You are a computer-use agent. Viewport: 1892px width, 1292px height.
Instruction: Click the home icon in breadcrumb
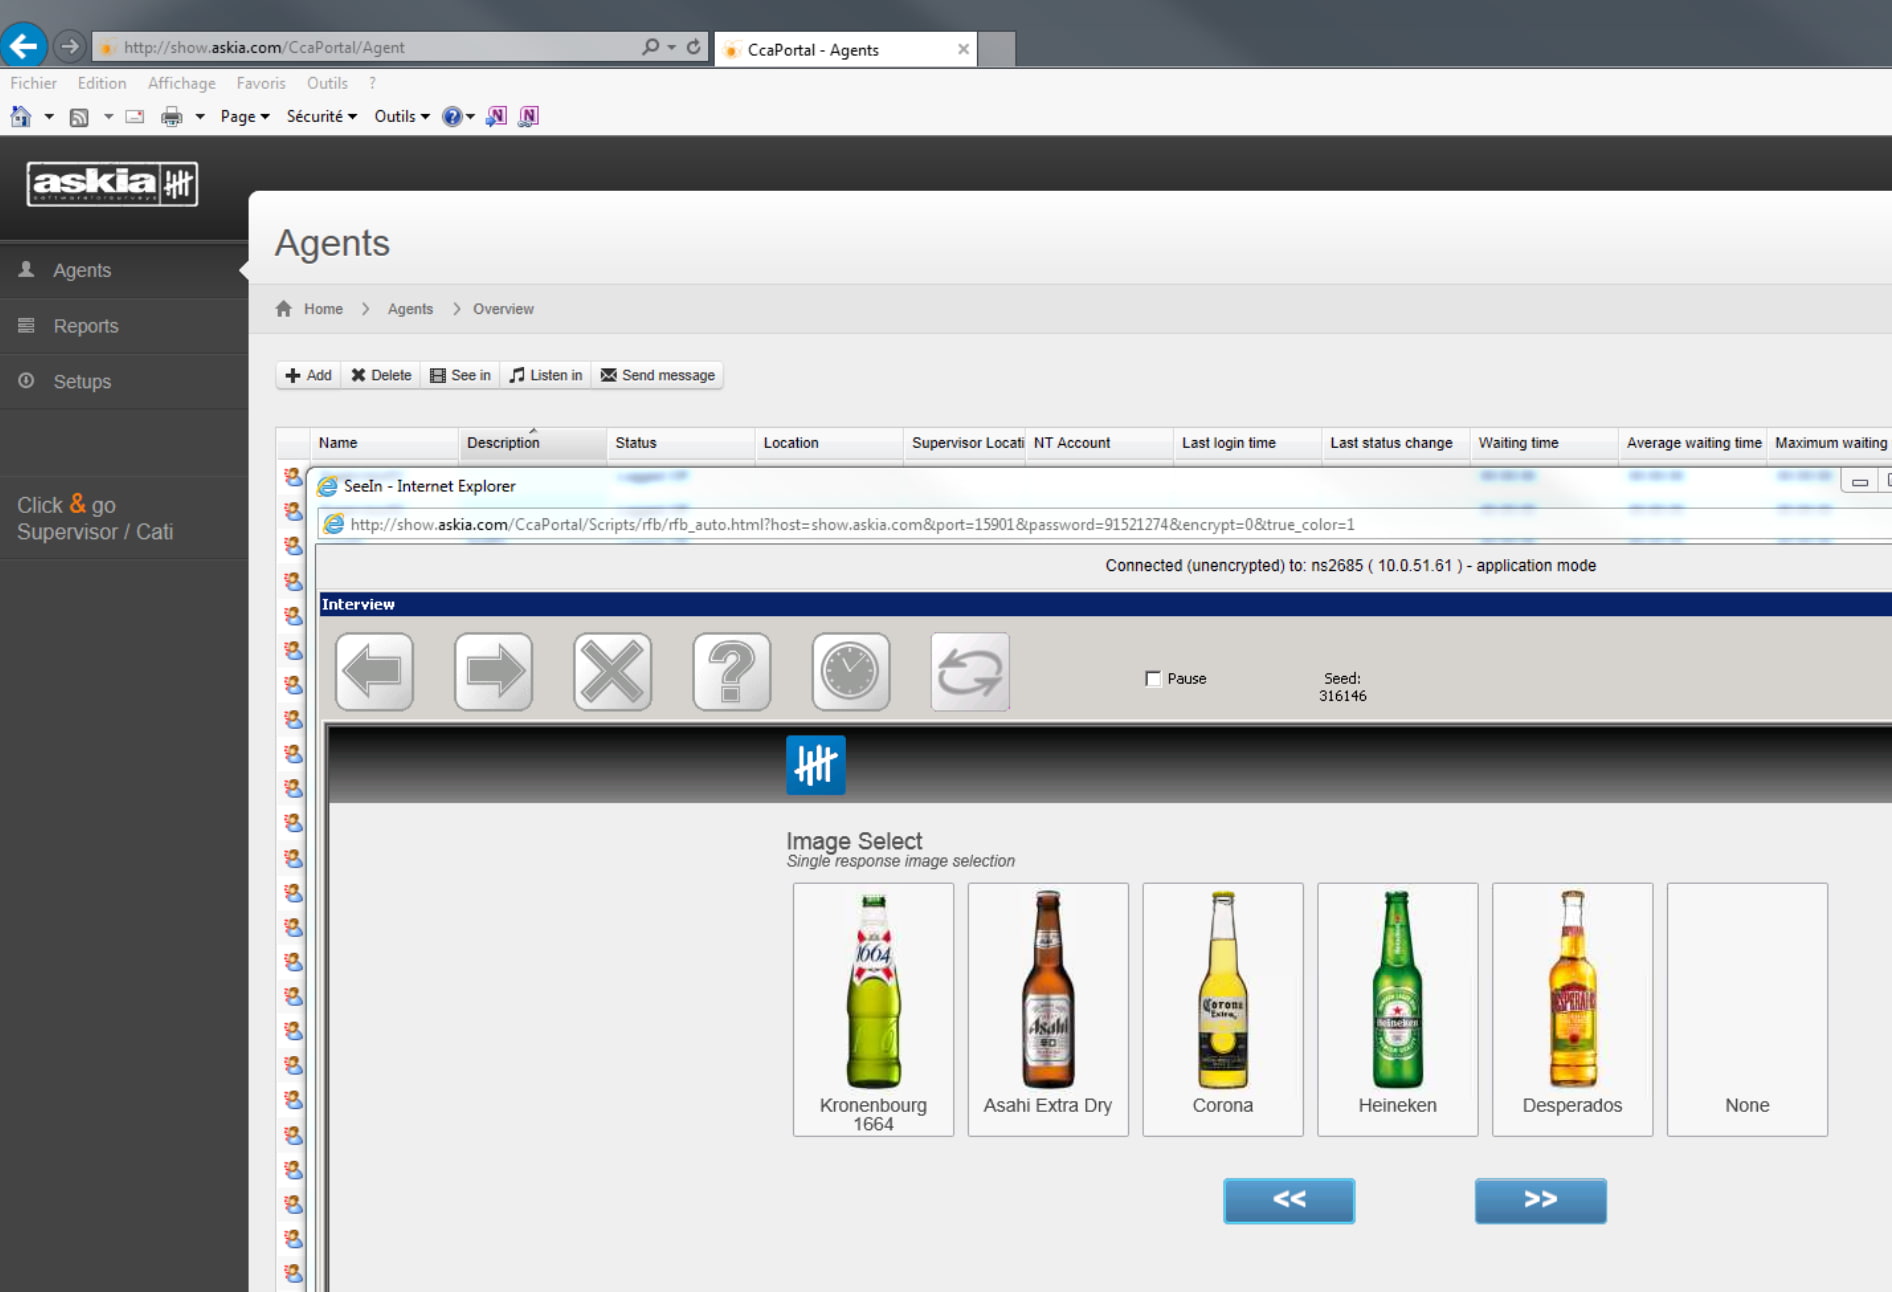tap(284, 309)
